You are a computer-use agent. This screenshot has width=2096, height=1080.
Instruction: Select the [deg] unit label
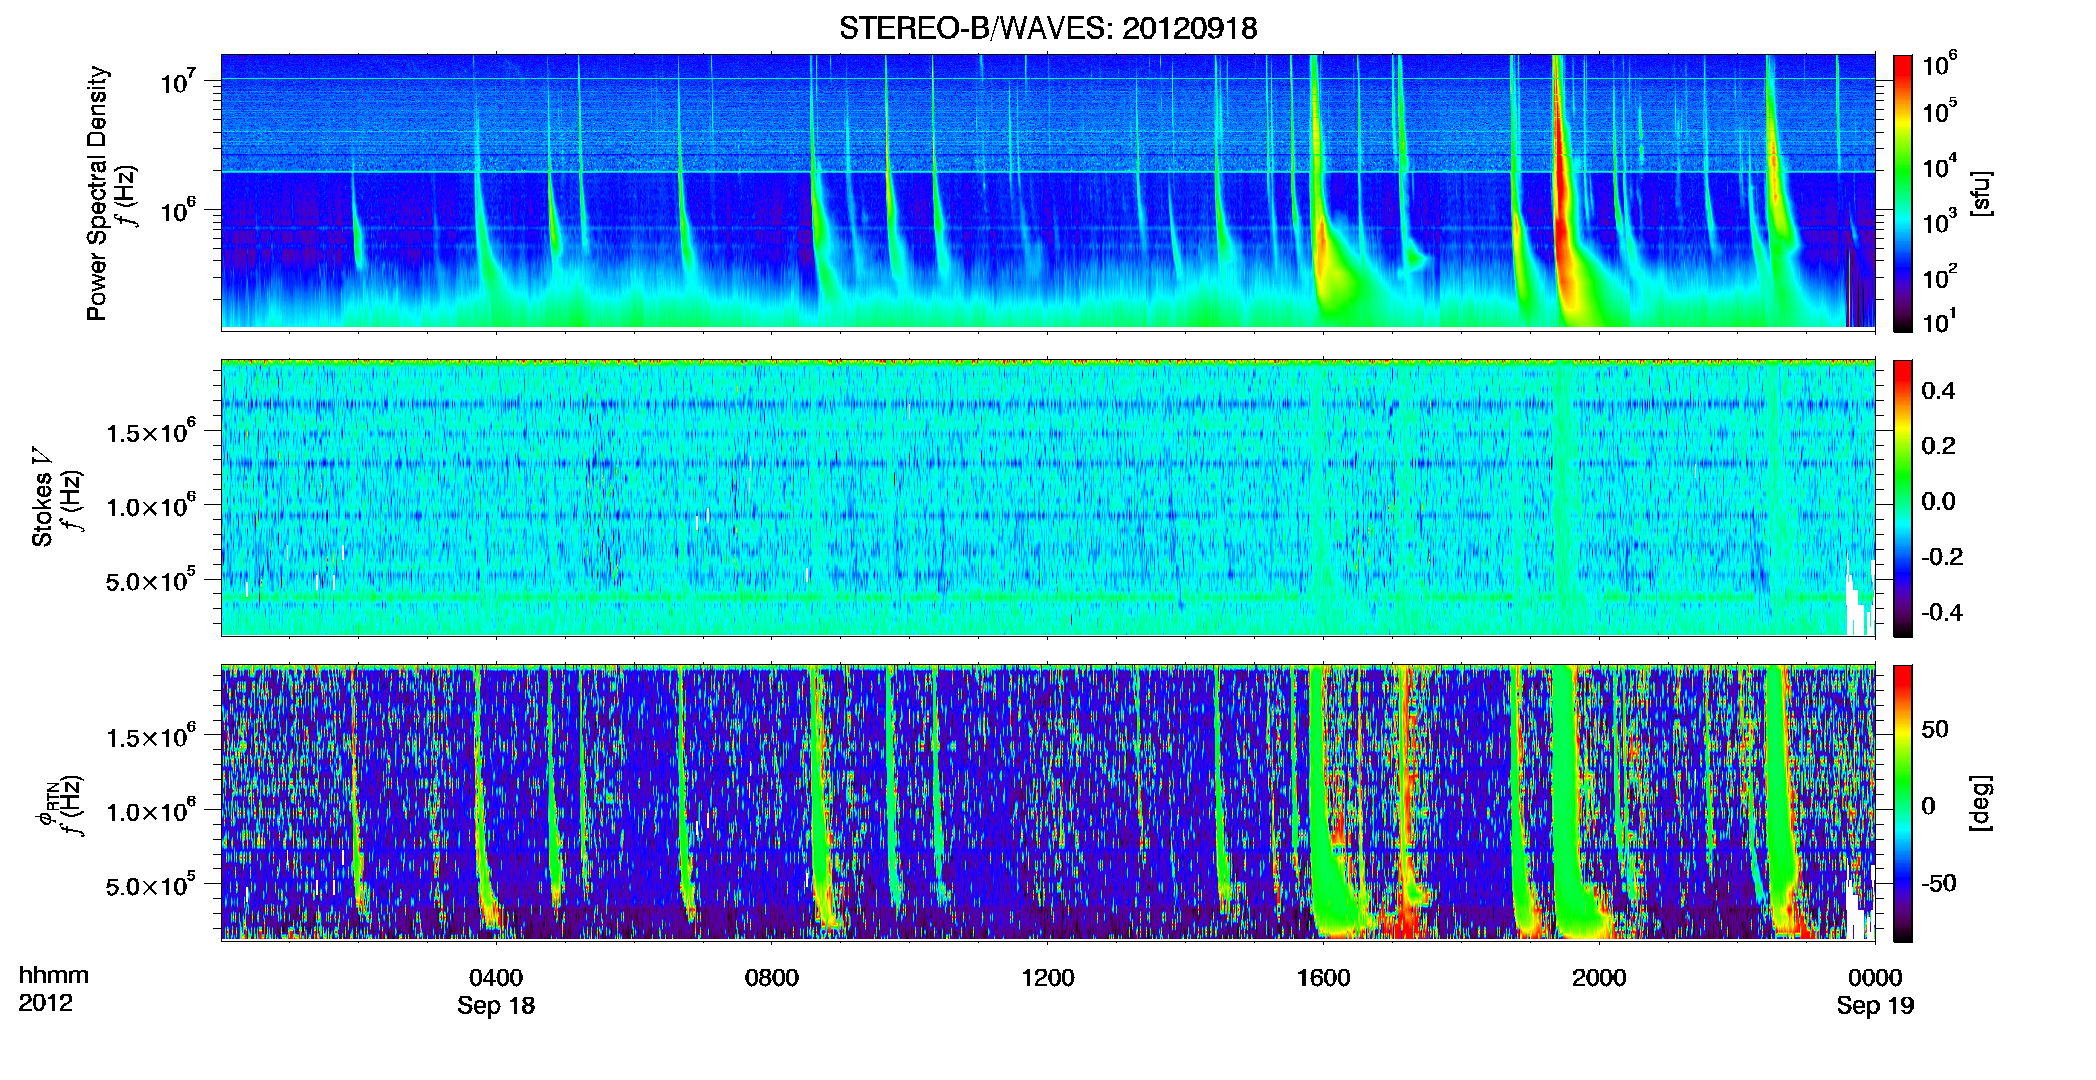tap(1982, 803)
